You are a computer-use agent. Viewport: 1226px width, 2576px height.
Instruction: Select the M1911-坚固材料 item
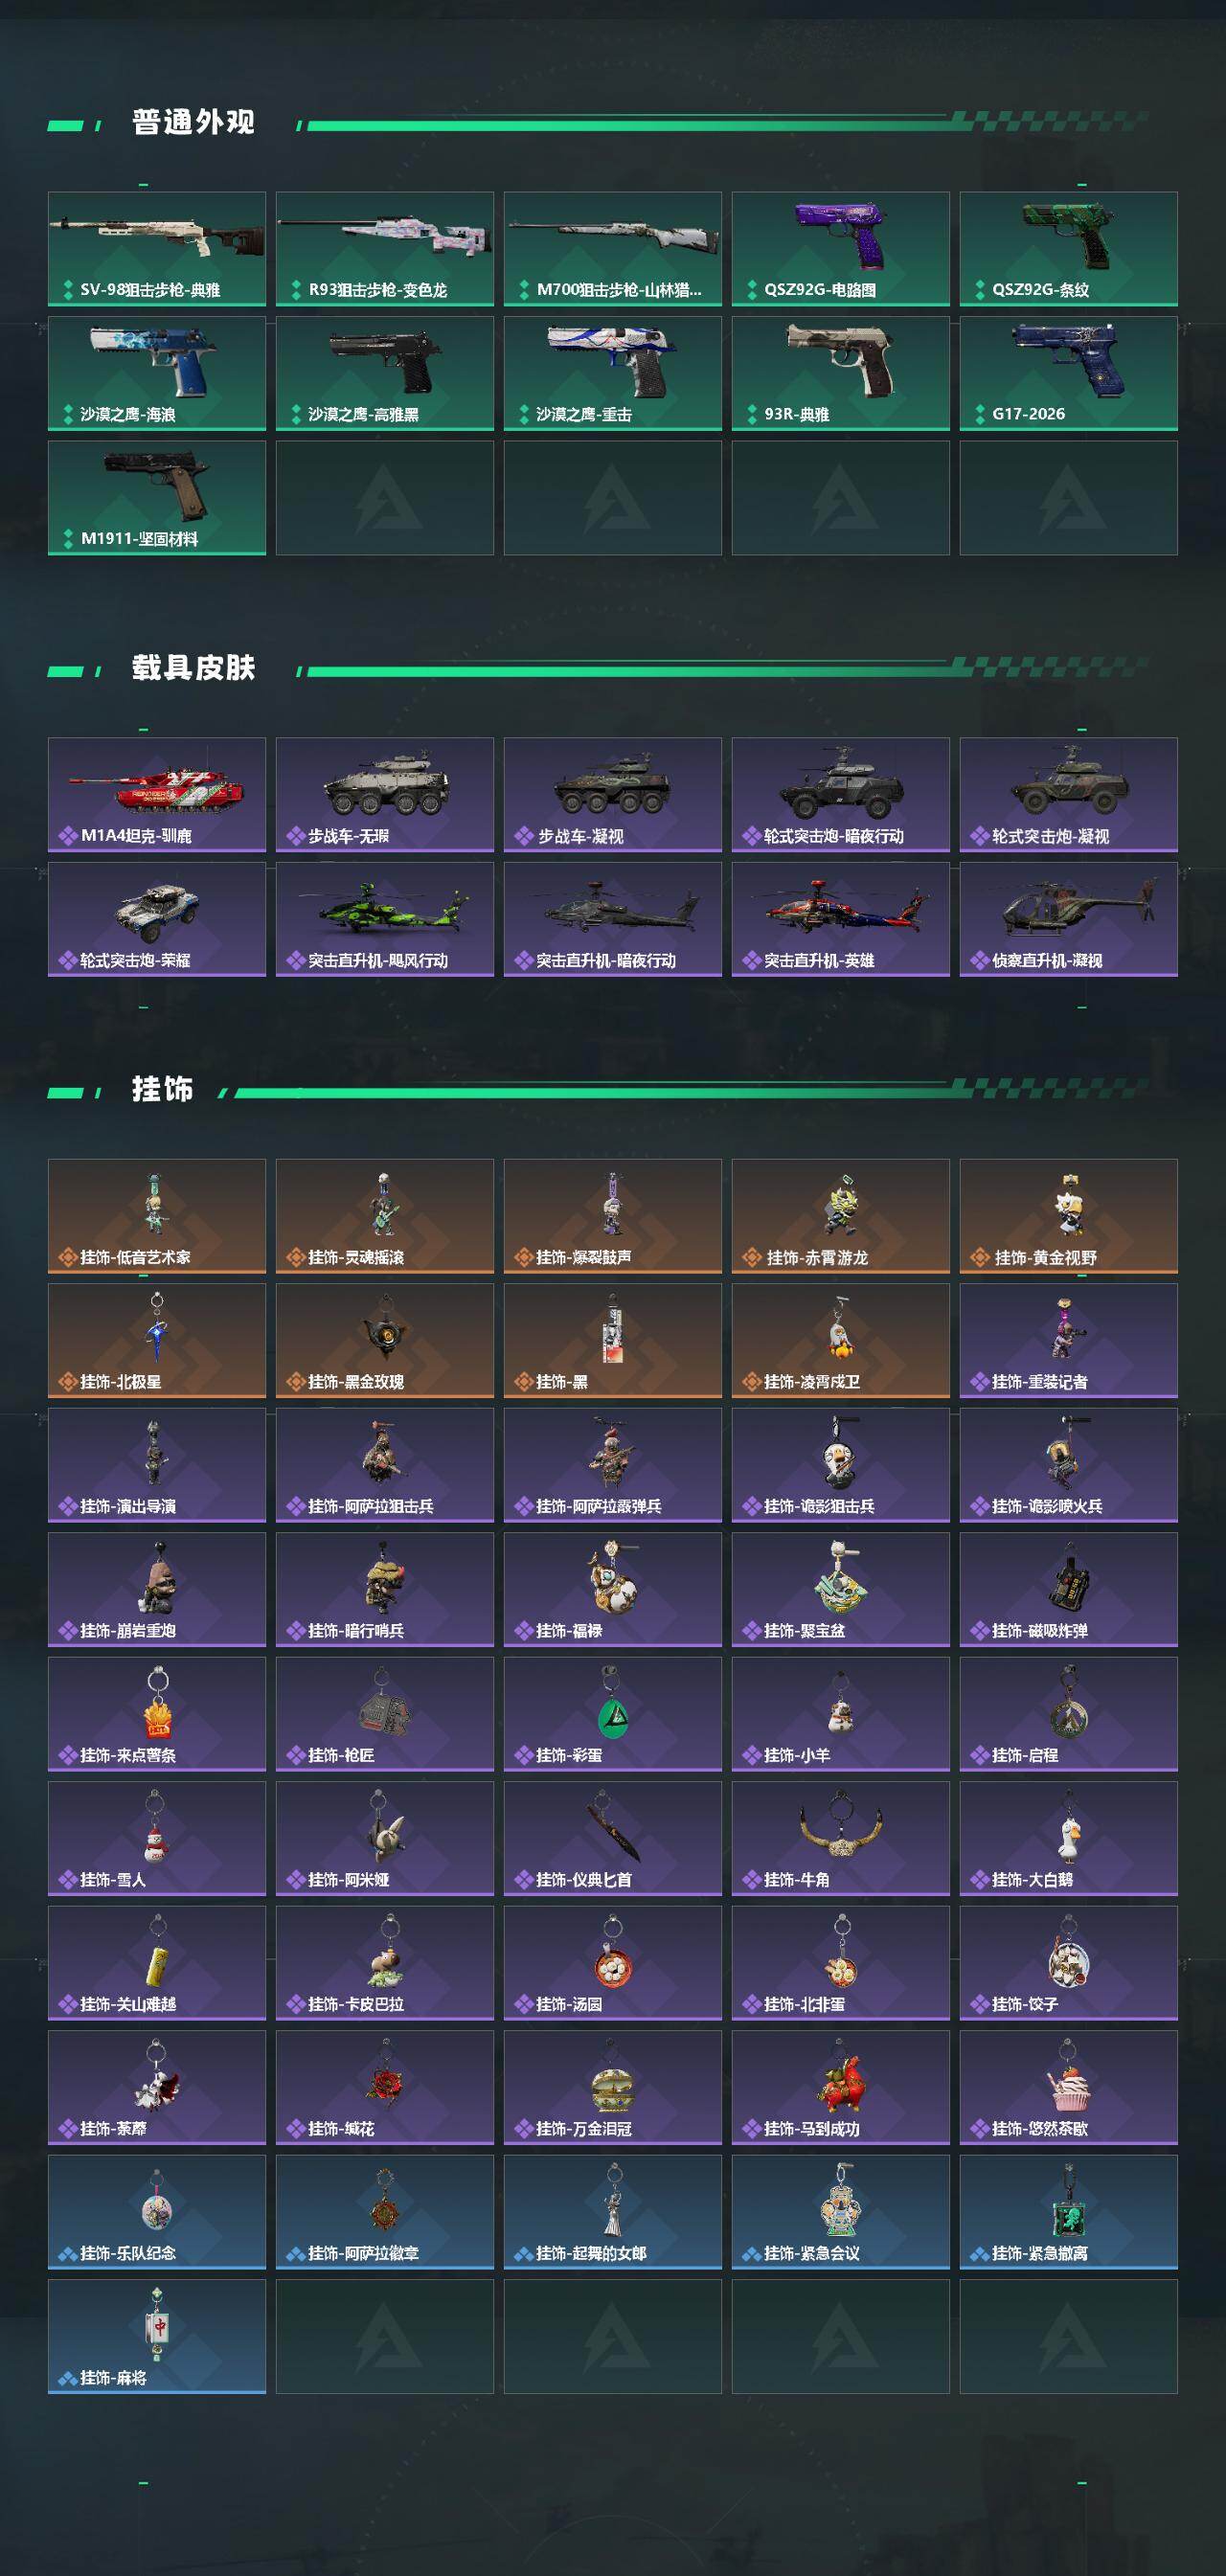tap(157, 497)
